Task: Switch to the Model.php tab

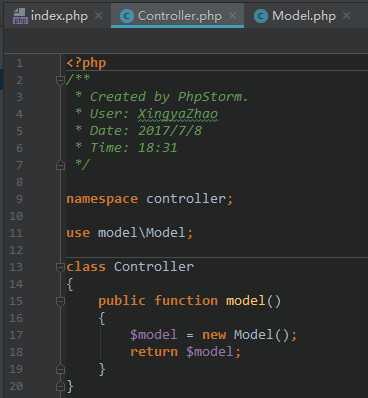Action: click(x=302, y=16)
